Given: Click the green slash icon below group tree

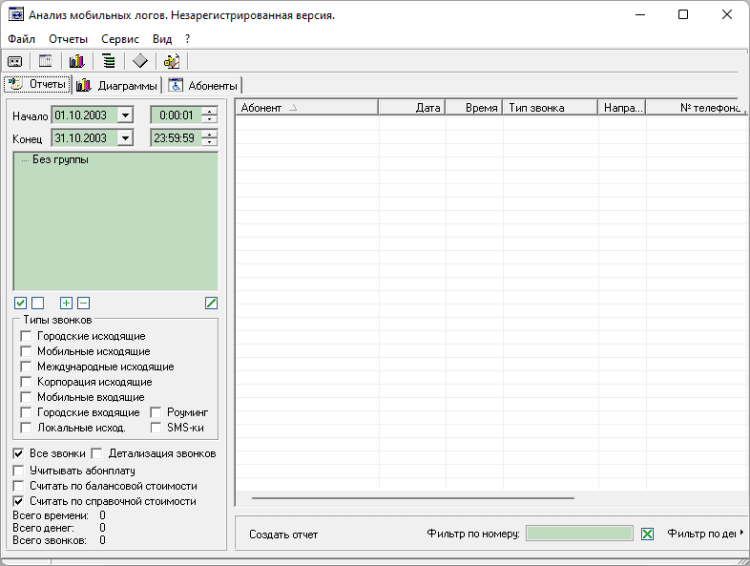Looking at the screenshot, I should pos(211,303).
